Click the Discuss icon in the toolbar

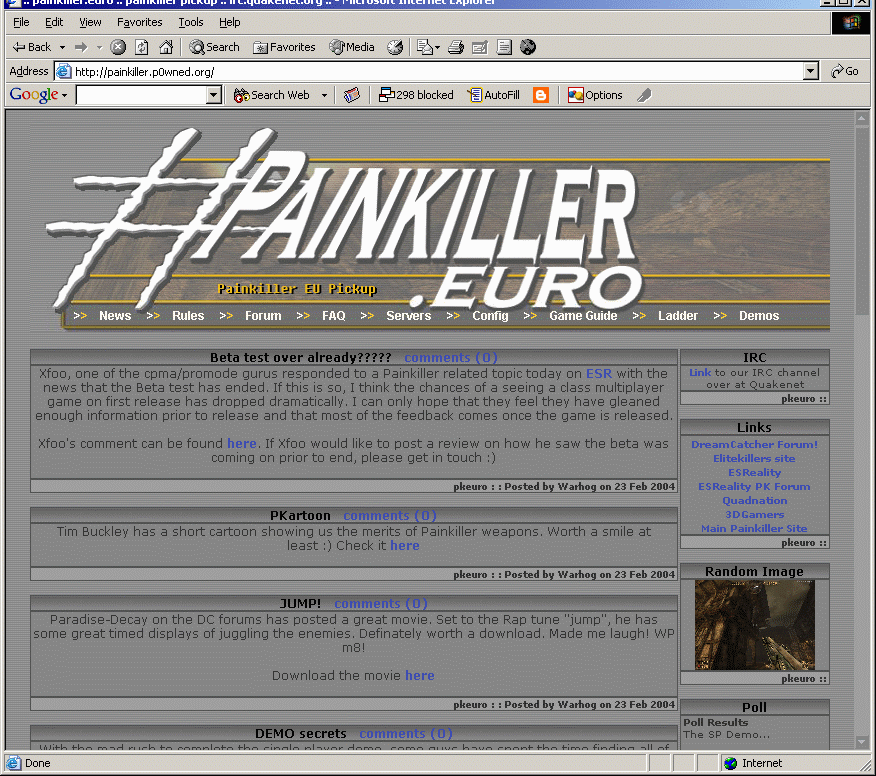[x=504, y=47]
